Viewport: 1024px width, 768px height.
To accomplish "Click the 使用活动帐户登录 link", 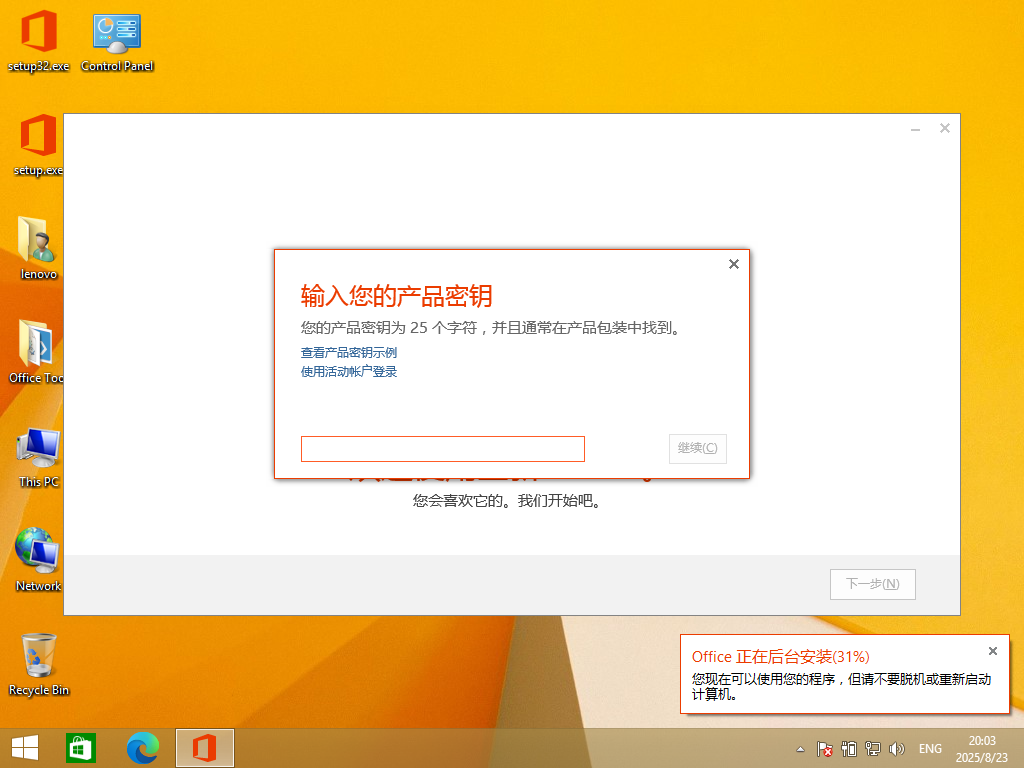I will (x=349, y=372).
